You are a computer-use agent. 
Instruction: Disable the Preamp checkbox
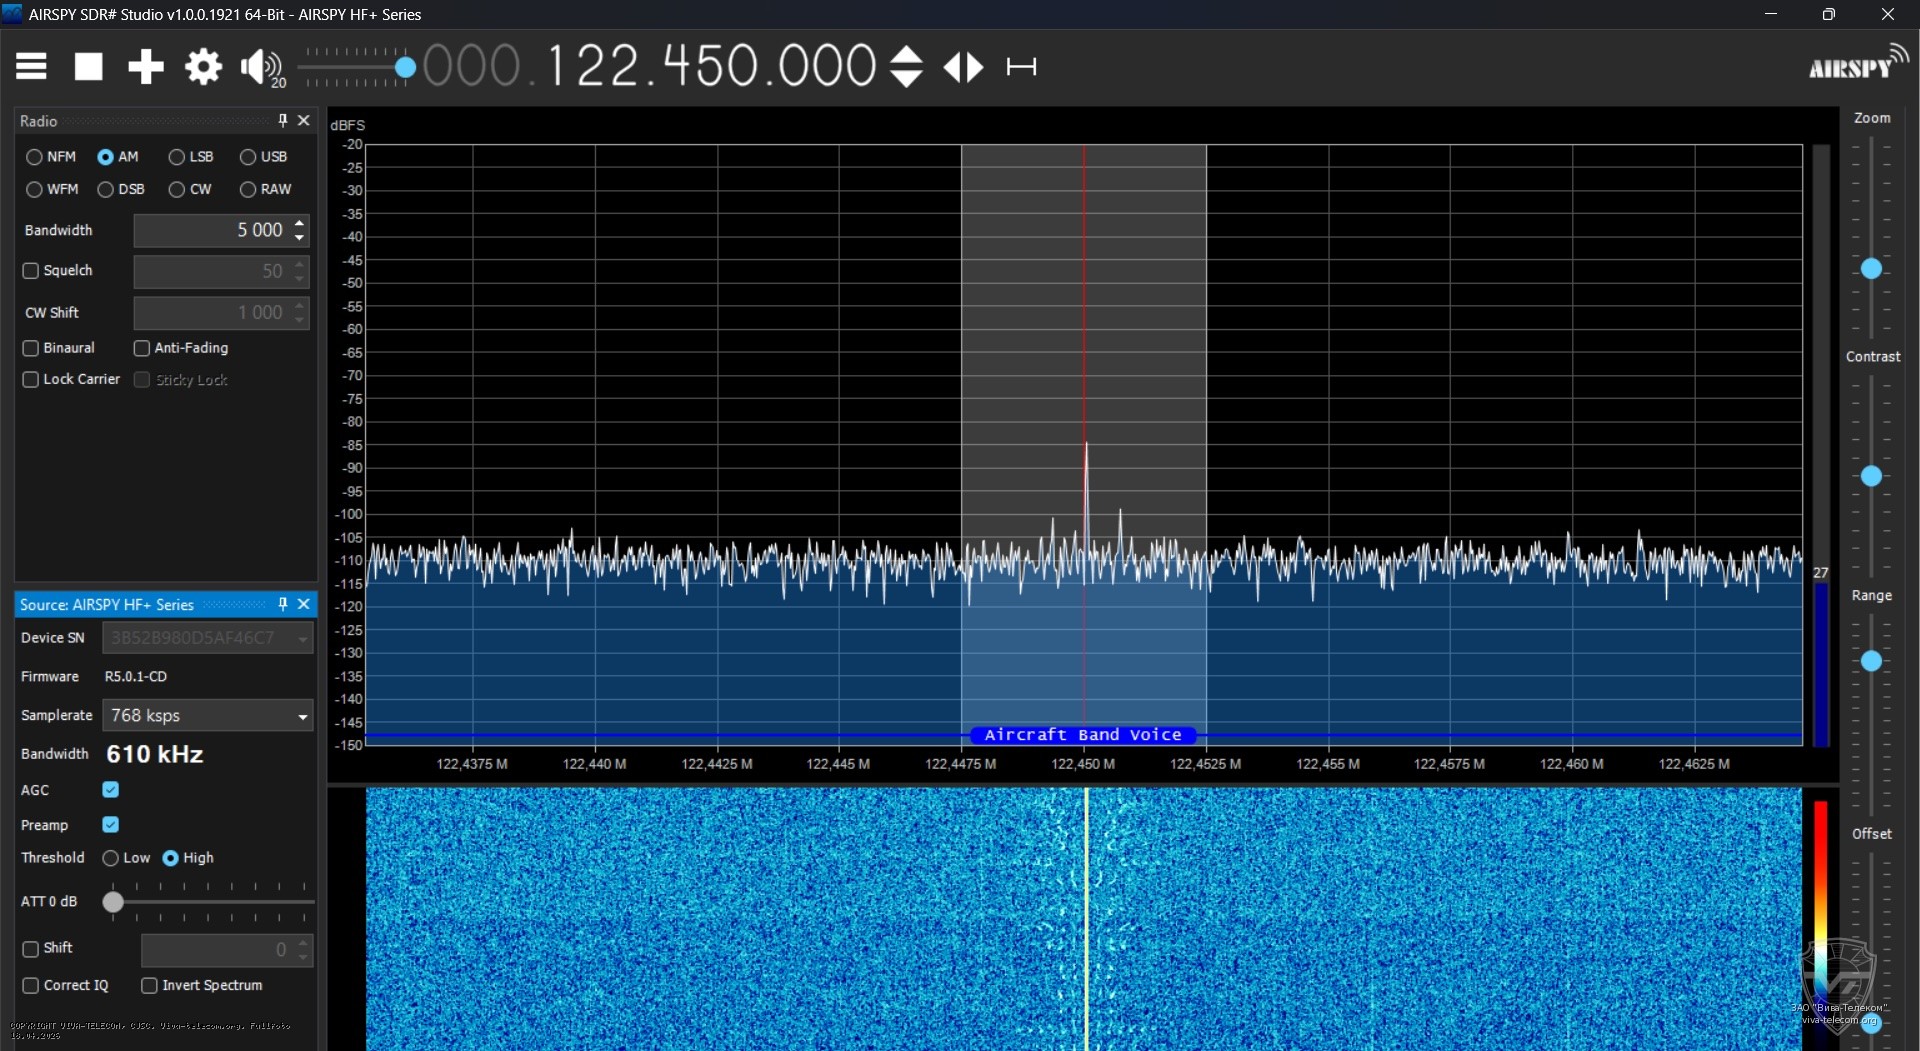pyautogui.click(x=110, y=824)
